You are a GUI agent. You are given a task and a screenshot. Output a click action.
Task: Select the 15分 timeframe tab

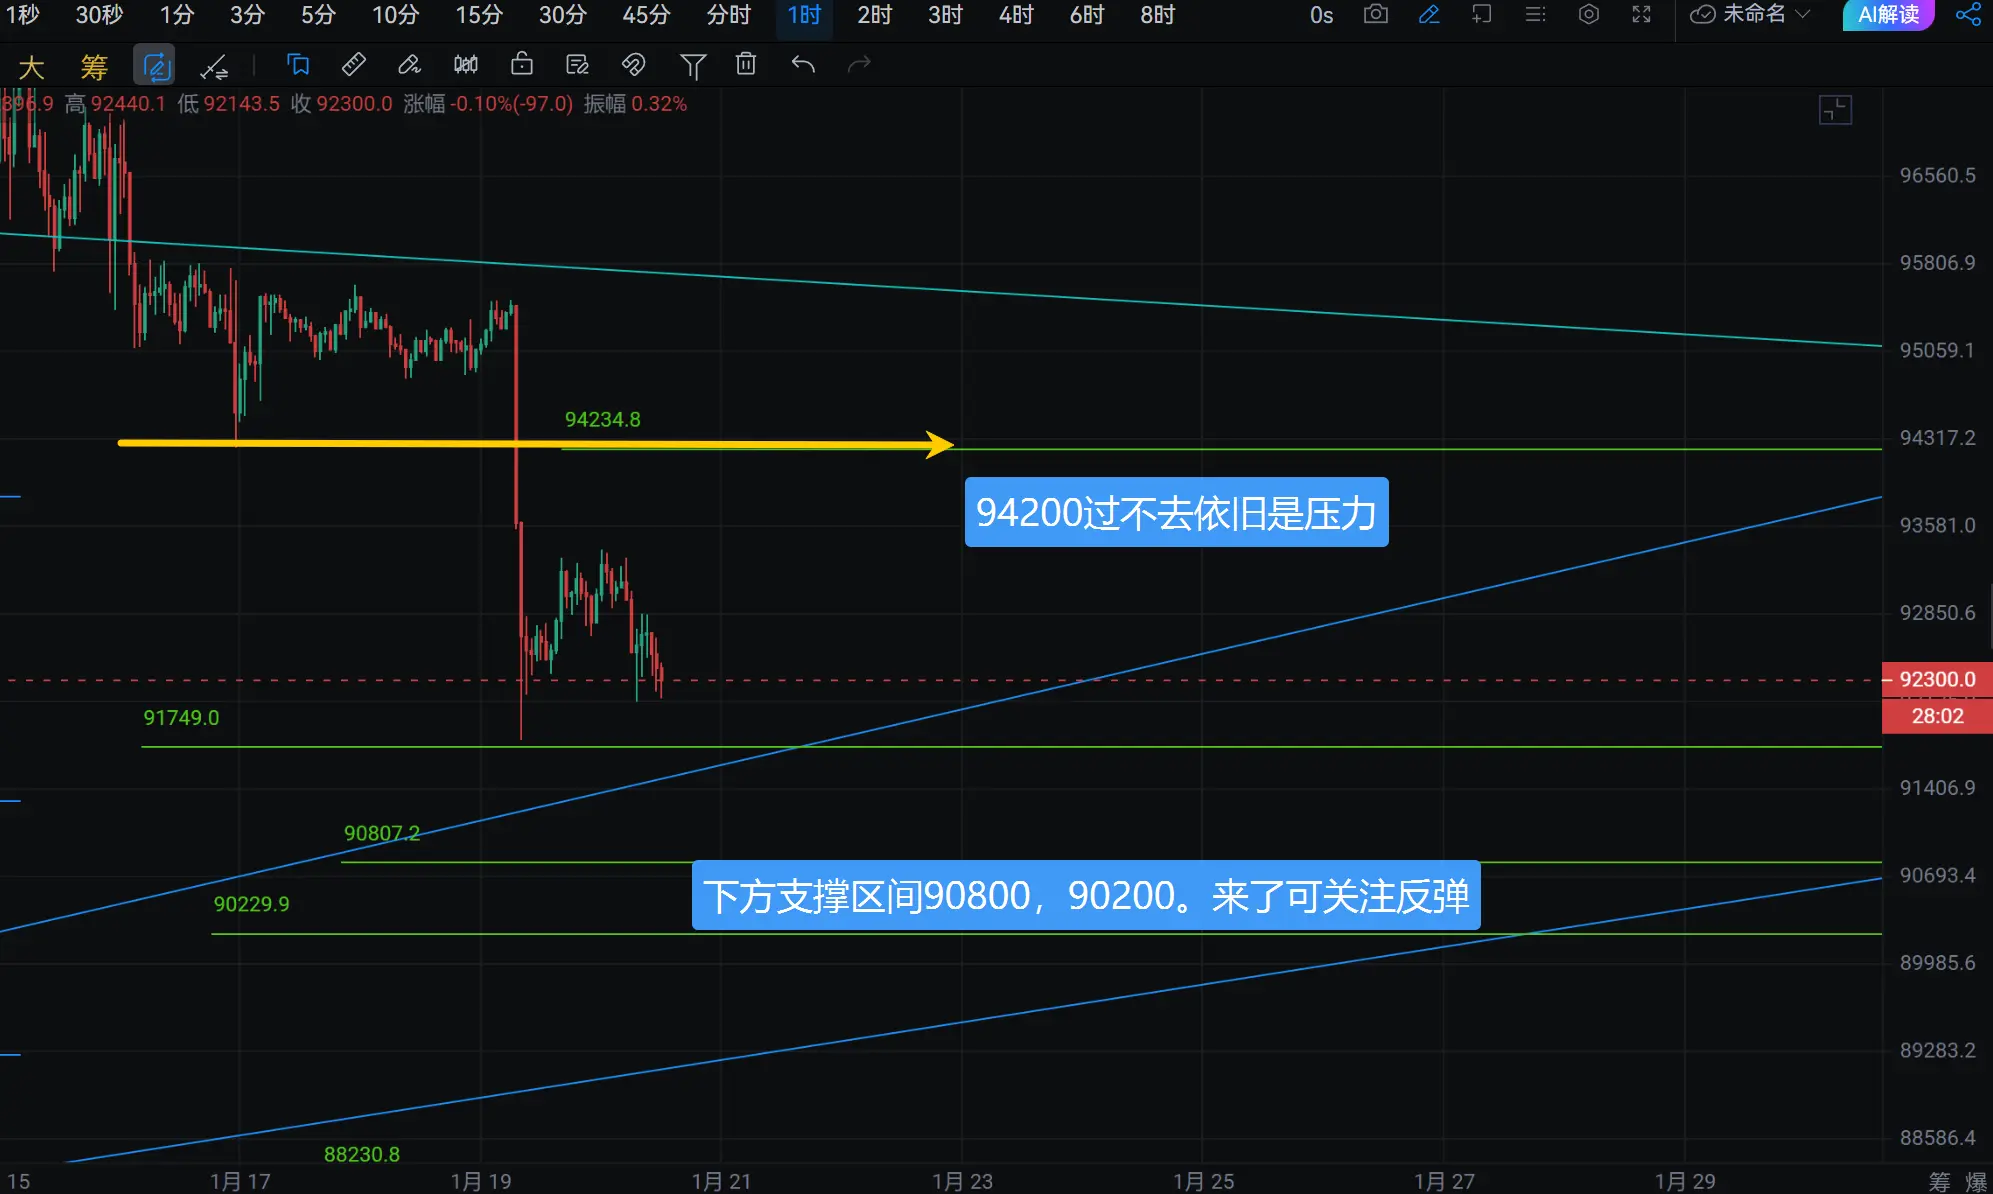(x=479, y=15)
